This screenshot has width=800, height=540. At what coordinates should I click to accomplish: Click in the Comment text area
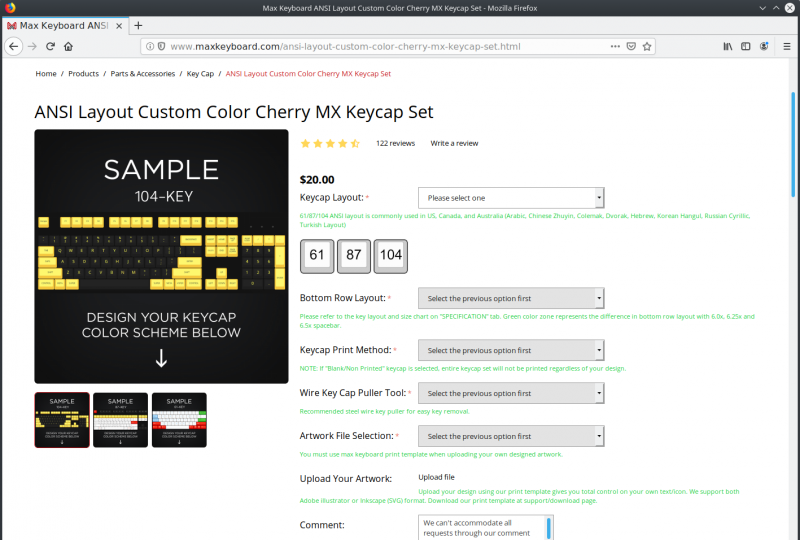[x=482, y=527]
